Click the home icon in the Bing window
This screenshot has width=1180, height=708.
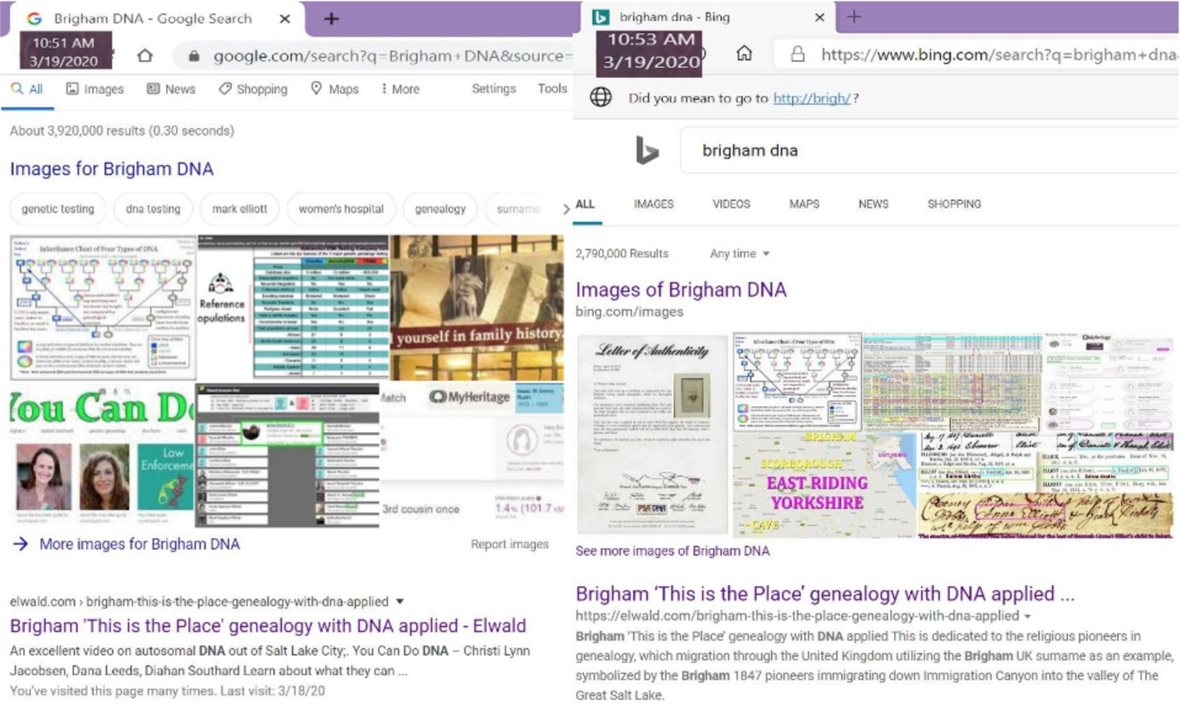744,54
